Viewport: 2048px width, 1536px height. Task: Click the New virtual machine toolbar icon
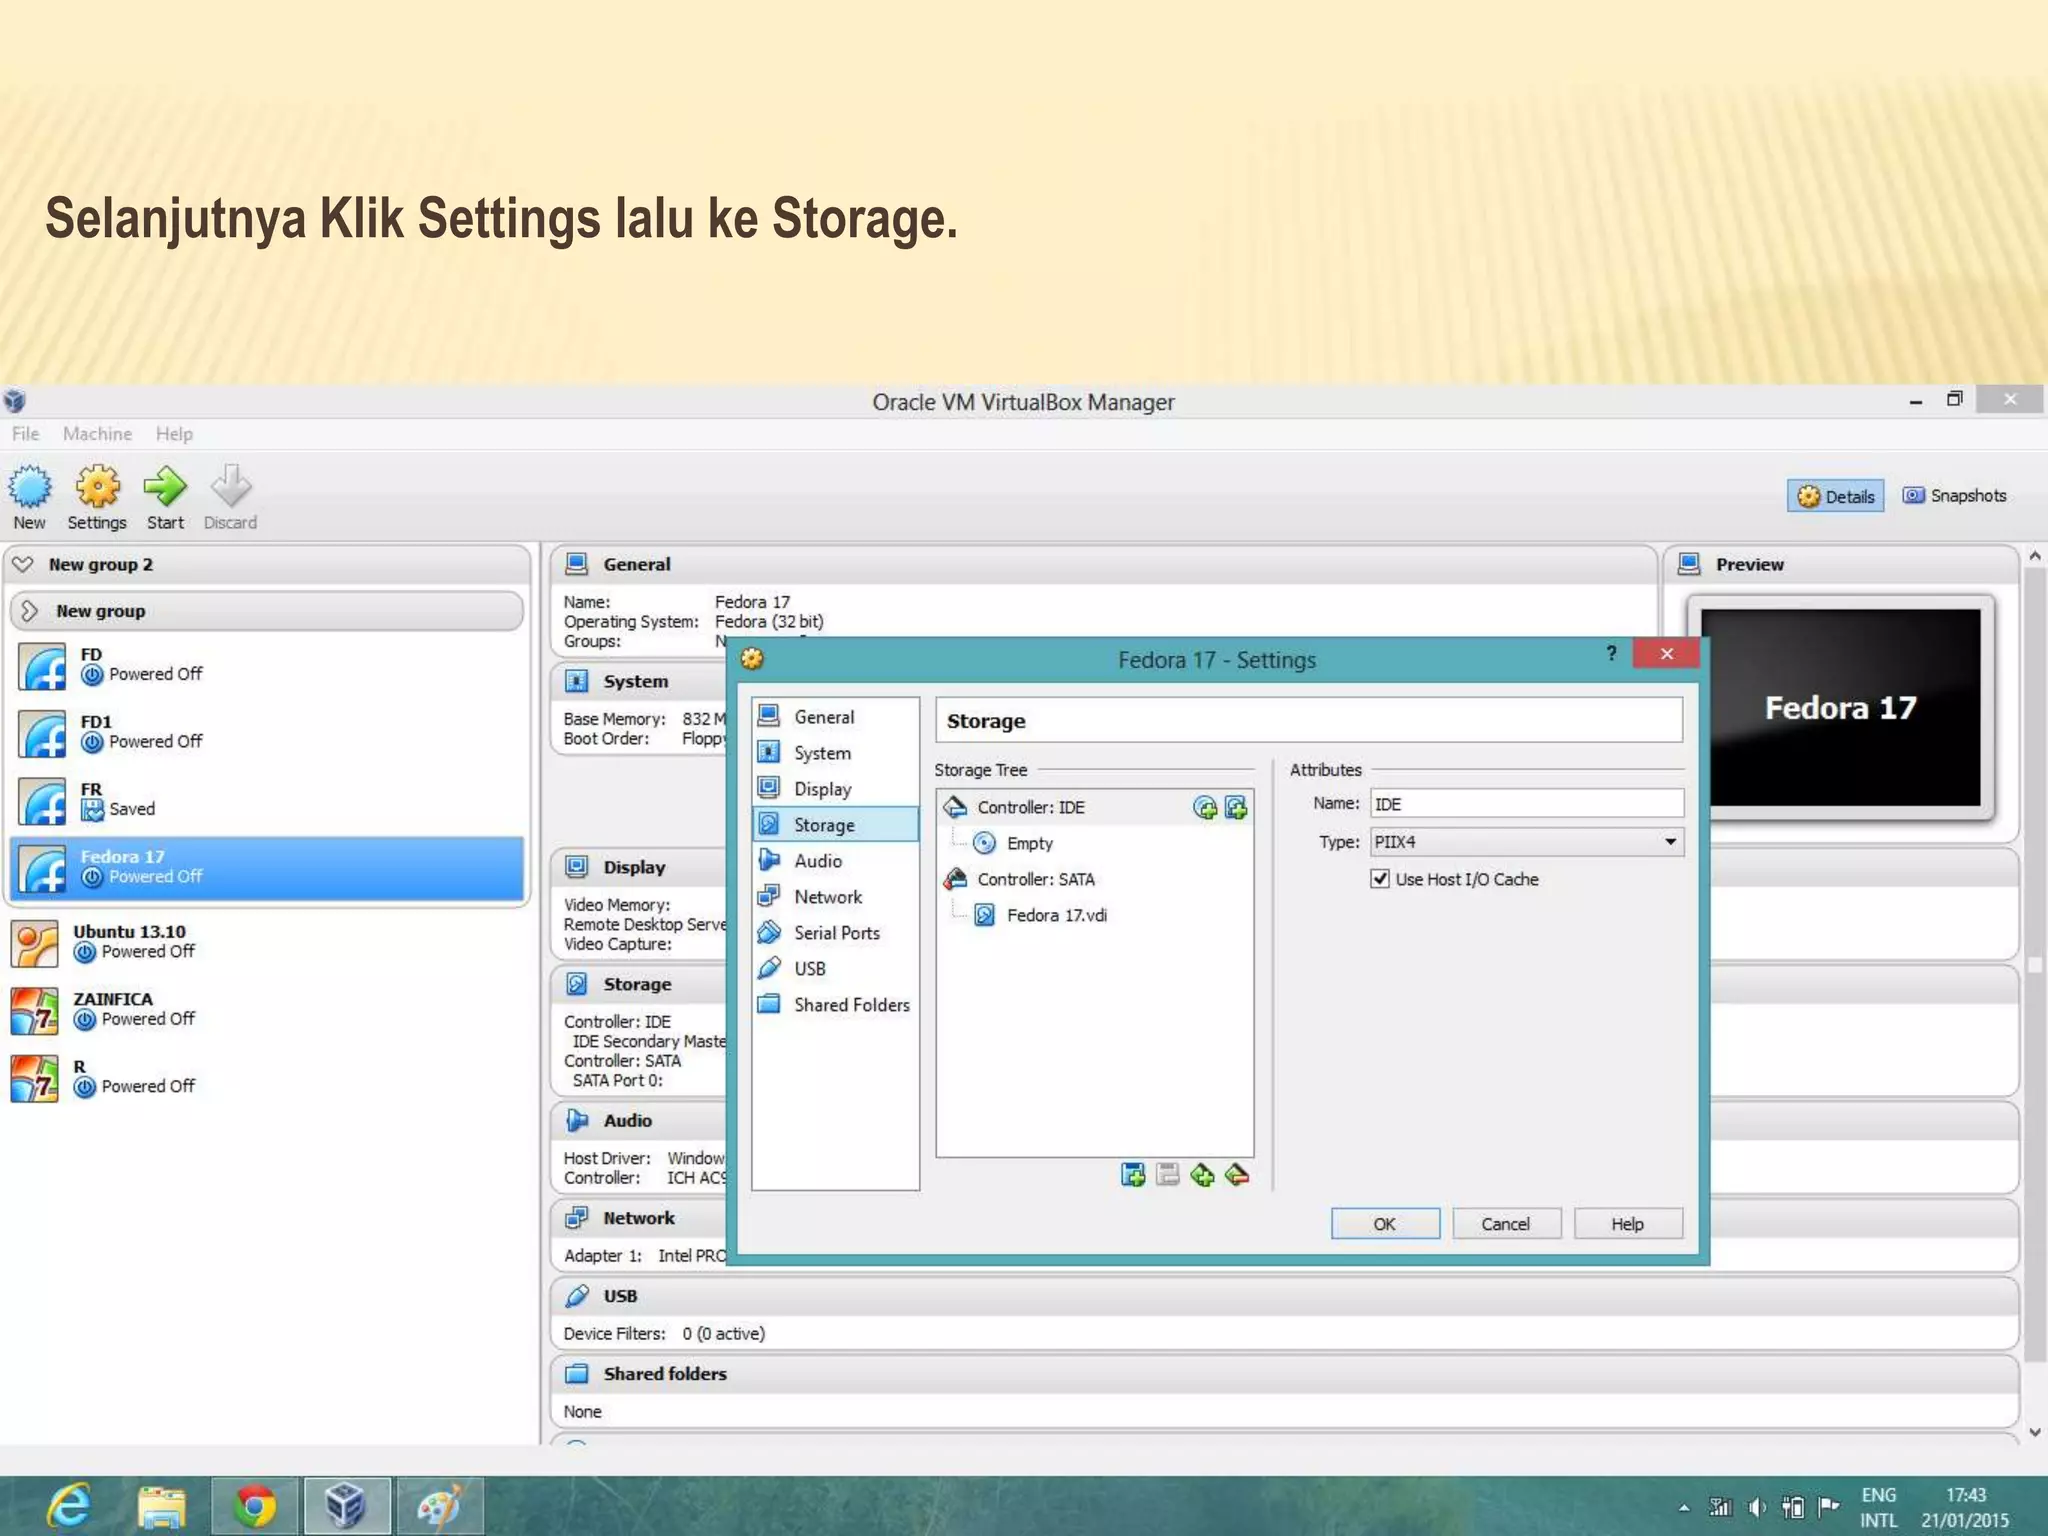click(30, 487)
